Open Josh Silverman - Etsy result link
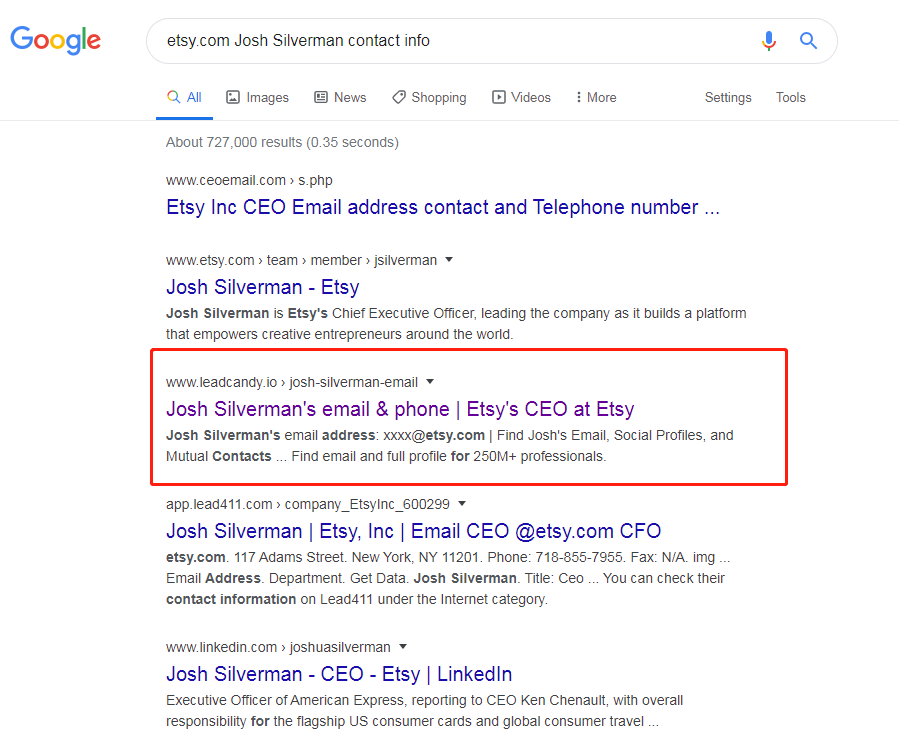This screenshot has height=743, width=899. 263,287
